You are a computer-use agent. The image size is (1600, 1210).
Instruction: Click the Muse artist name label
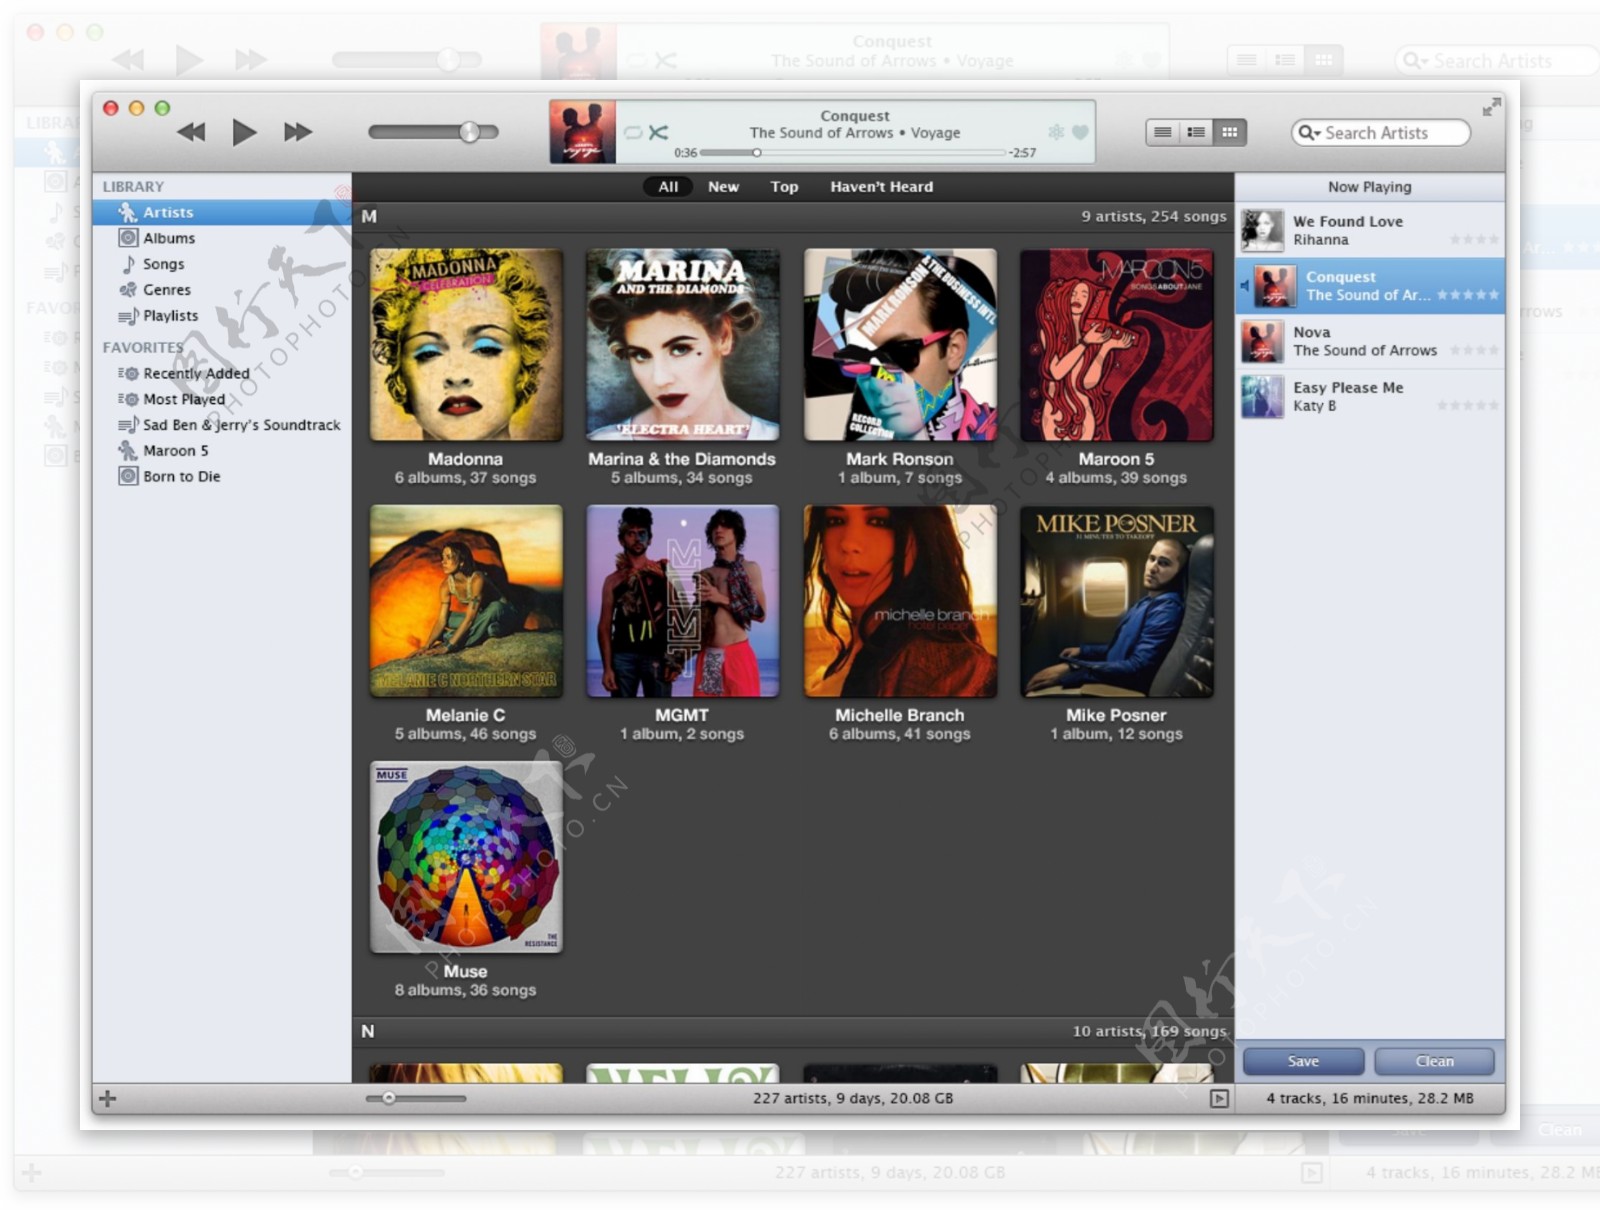click(x=465, y=971)
